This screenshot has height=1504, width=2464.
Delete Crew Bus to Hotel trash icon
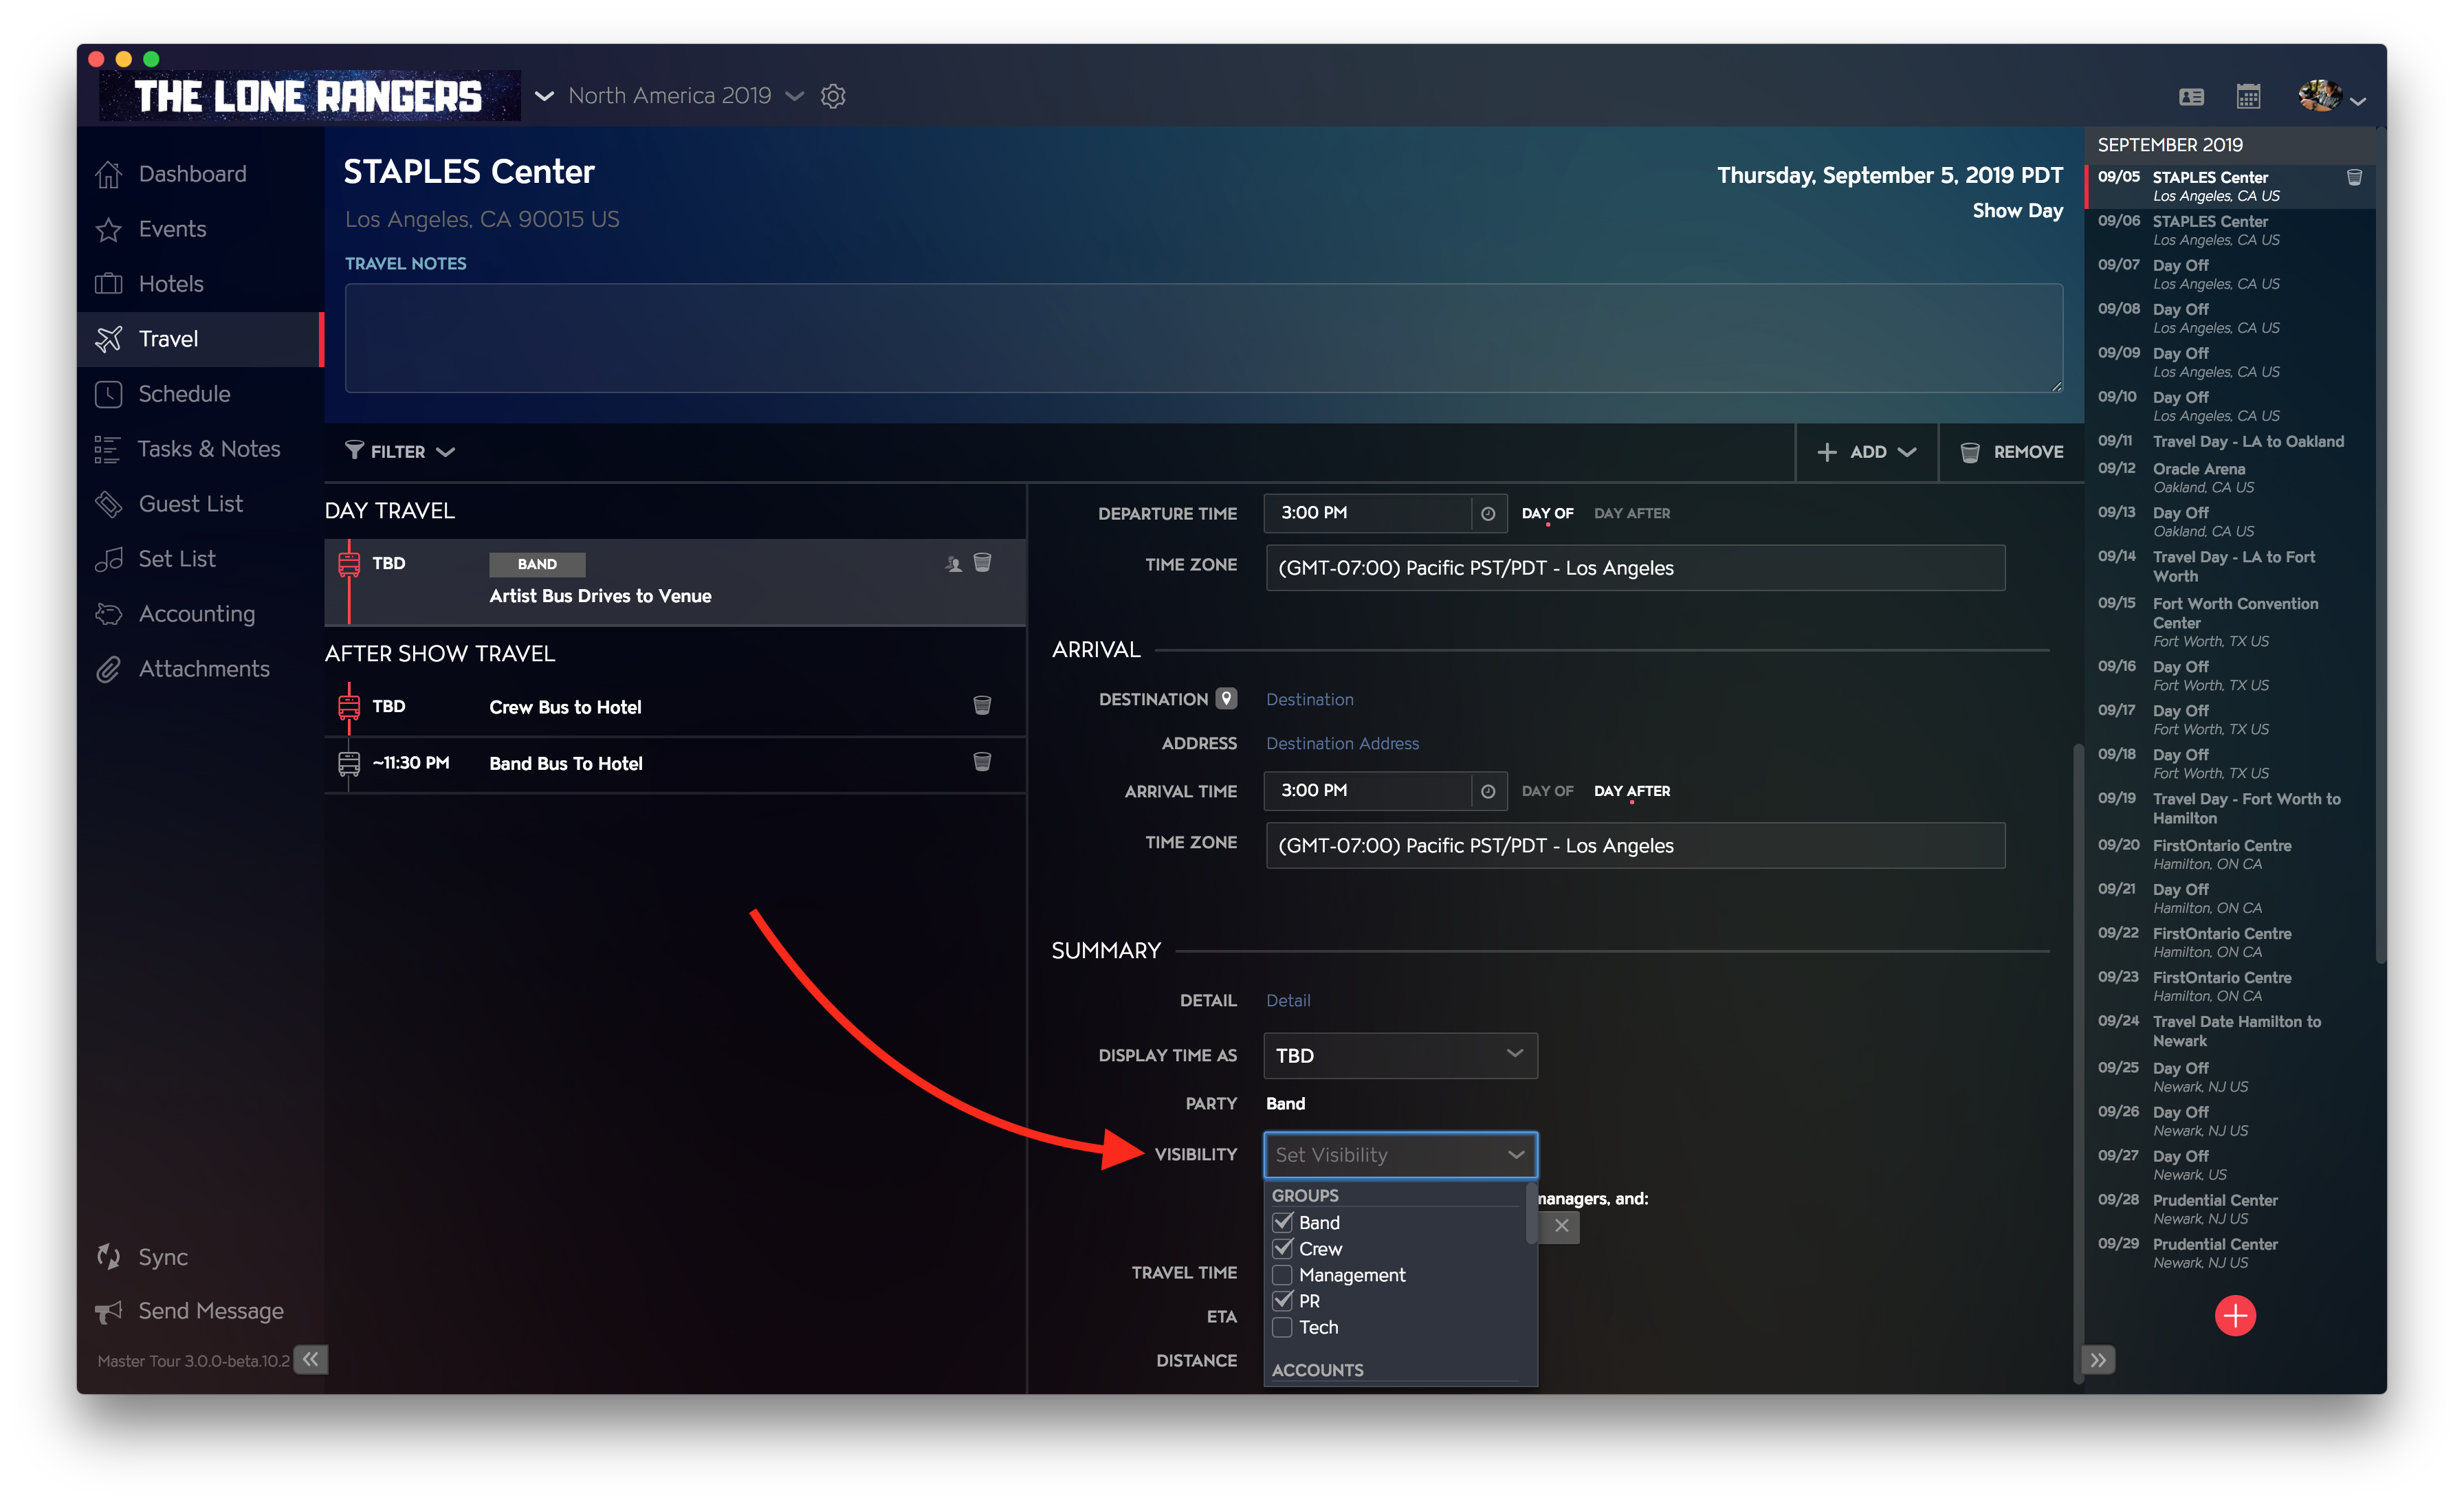click(x=983, y=706)
